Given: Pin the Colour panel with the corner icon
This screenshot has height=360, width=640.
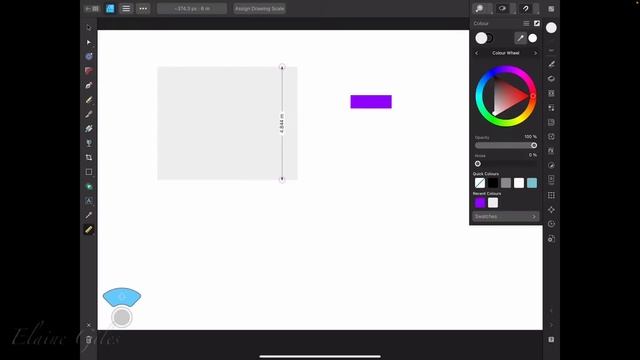Looking at the screenshot, I should [537, 23].
